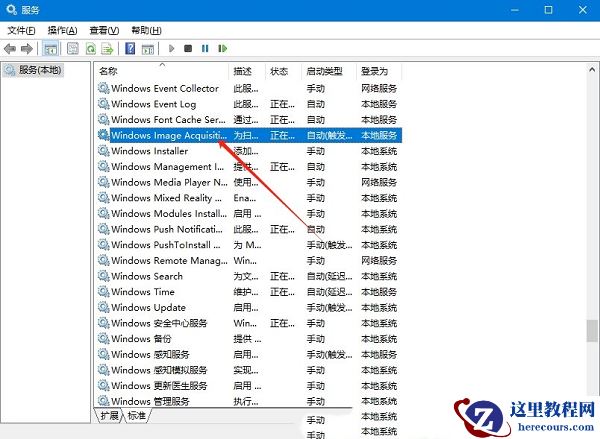
Task: Select Windows Event Collector service
Action: (249, 88)
